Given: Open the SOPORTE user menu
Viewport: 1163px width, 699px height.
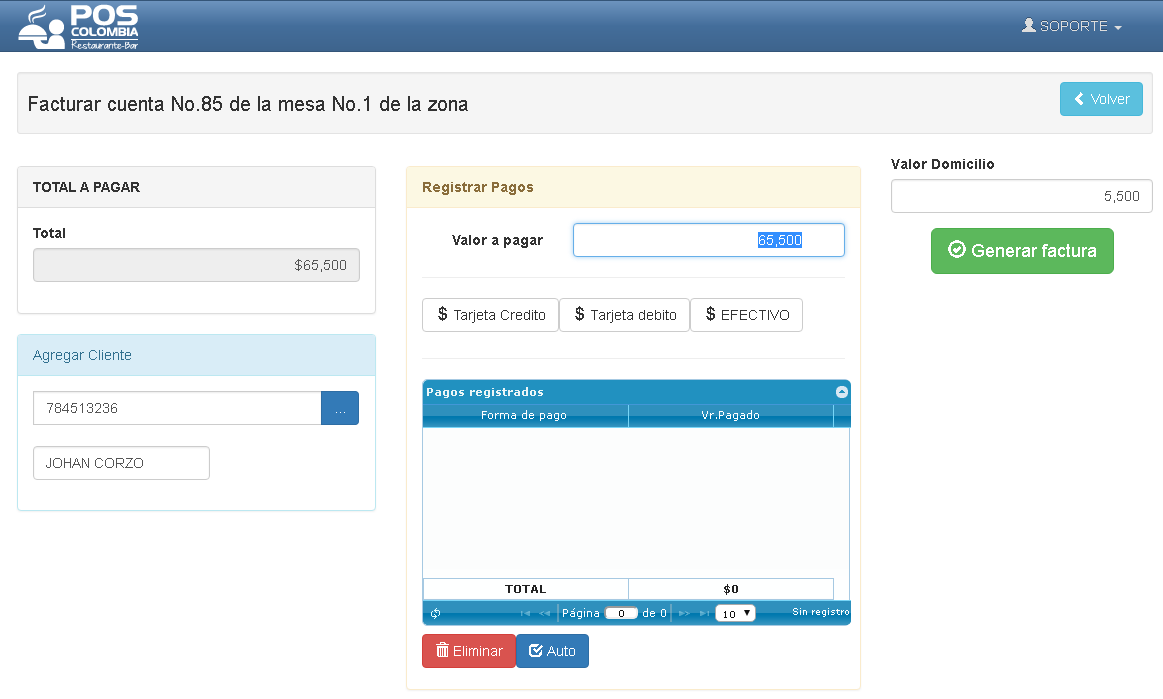Looking at the screenshot, I should (x=1071, y=26).
